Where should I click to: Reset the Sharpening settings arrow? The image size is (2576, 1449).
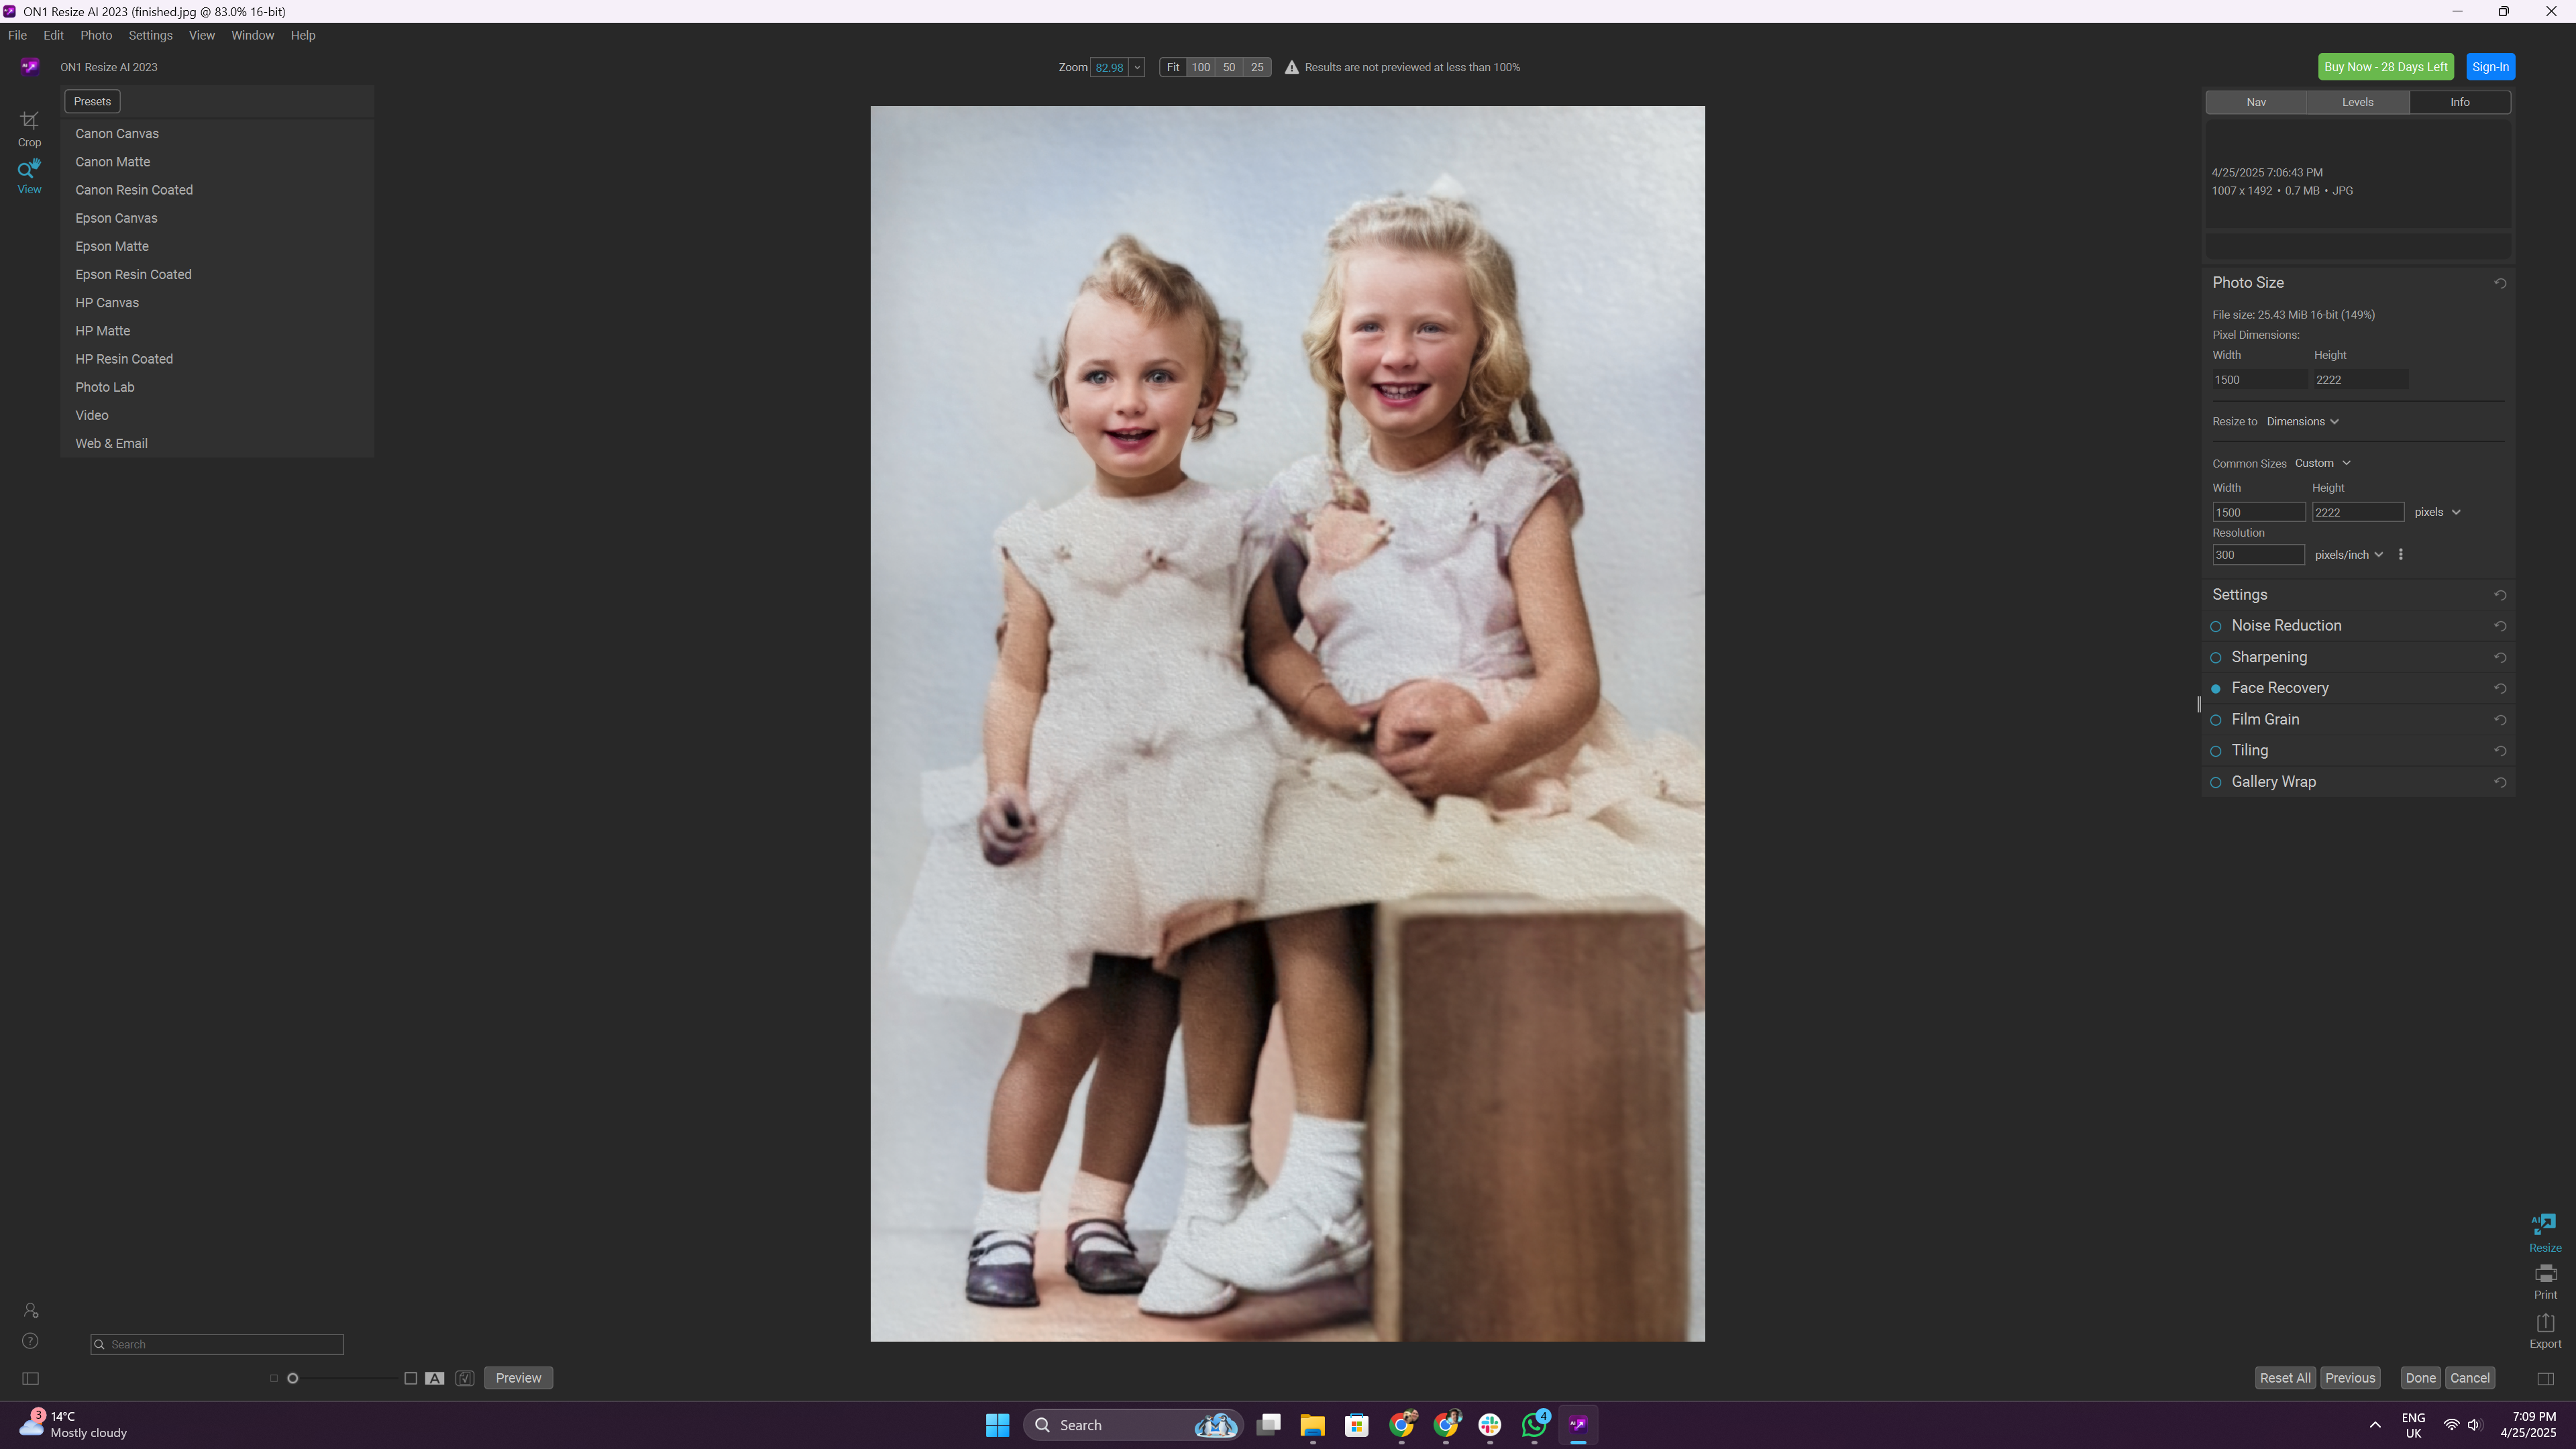tap(2499, 658)
